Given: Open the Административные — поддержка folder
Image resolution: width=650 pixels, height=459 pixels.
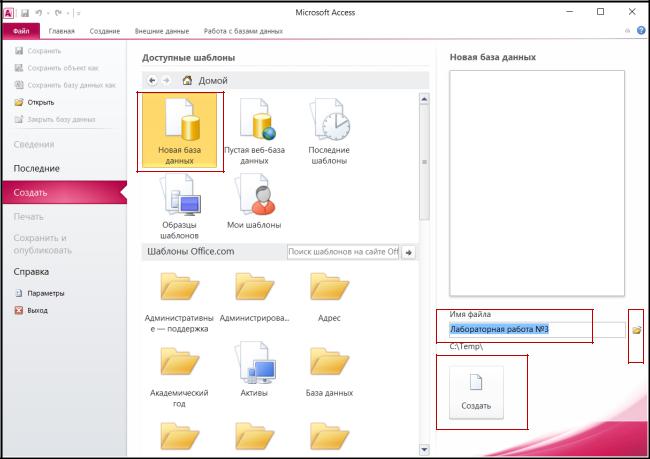Looking at the screenshot, I should click(x=179, y=303).
